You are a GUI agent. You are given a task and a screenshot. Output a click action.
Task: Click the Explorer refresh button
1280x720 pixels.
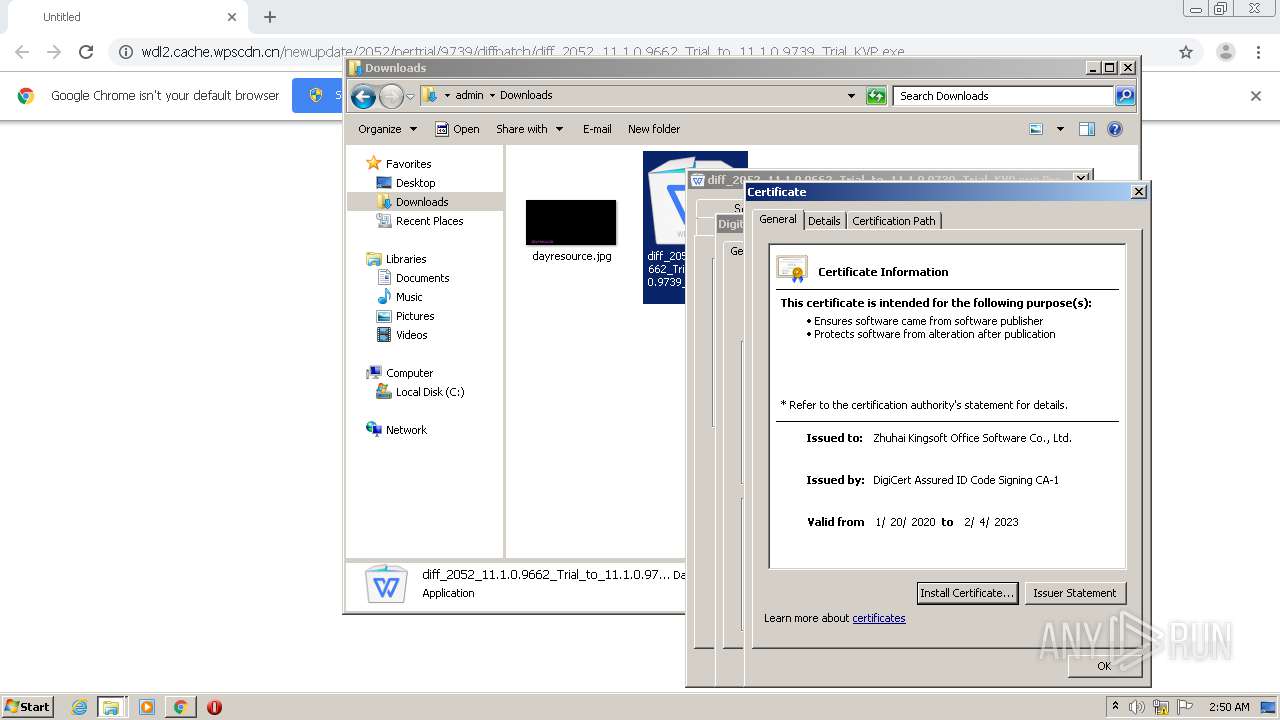876,96
